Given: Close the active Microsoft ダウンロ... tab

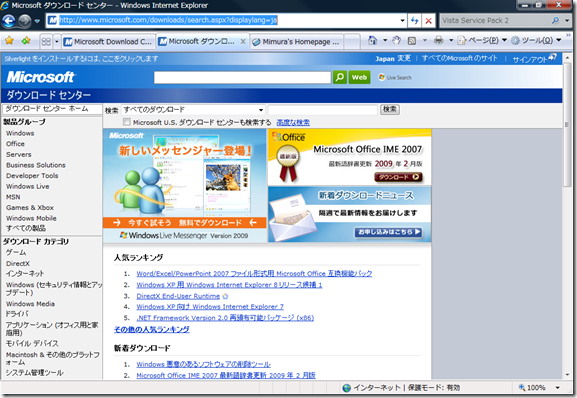Looking at the screenshot, I should pyautogui.click(x=243, y=42).
